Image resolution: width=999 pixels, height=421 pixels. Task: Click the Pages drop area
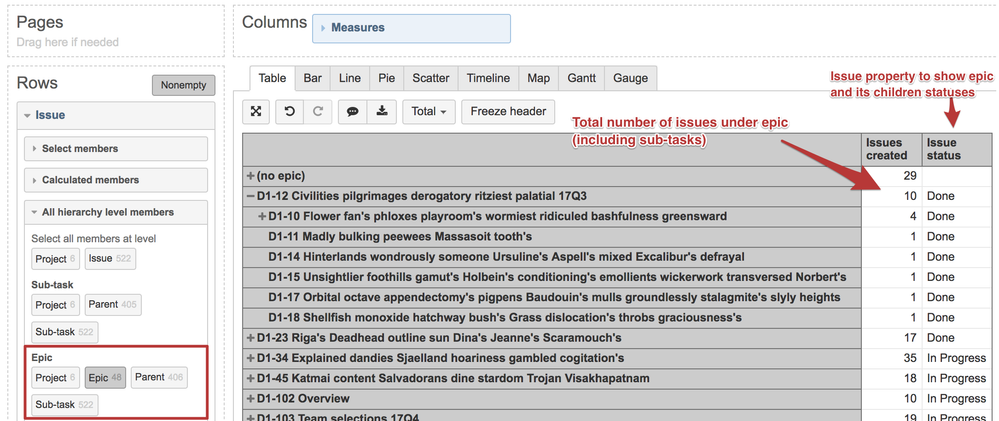(x=115, y=31)
